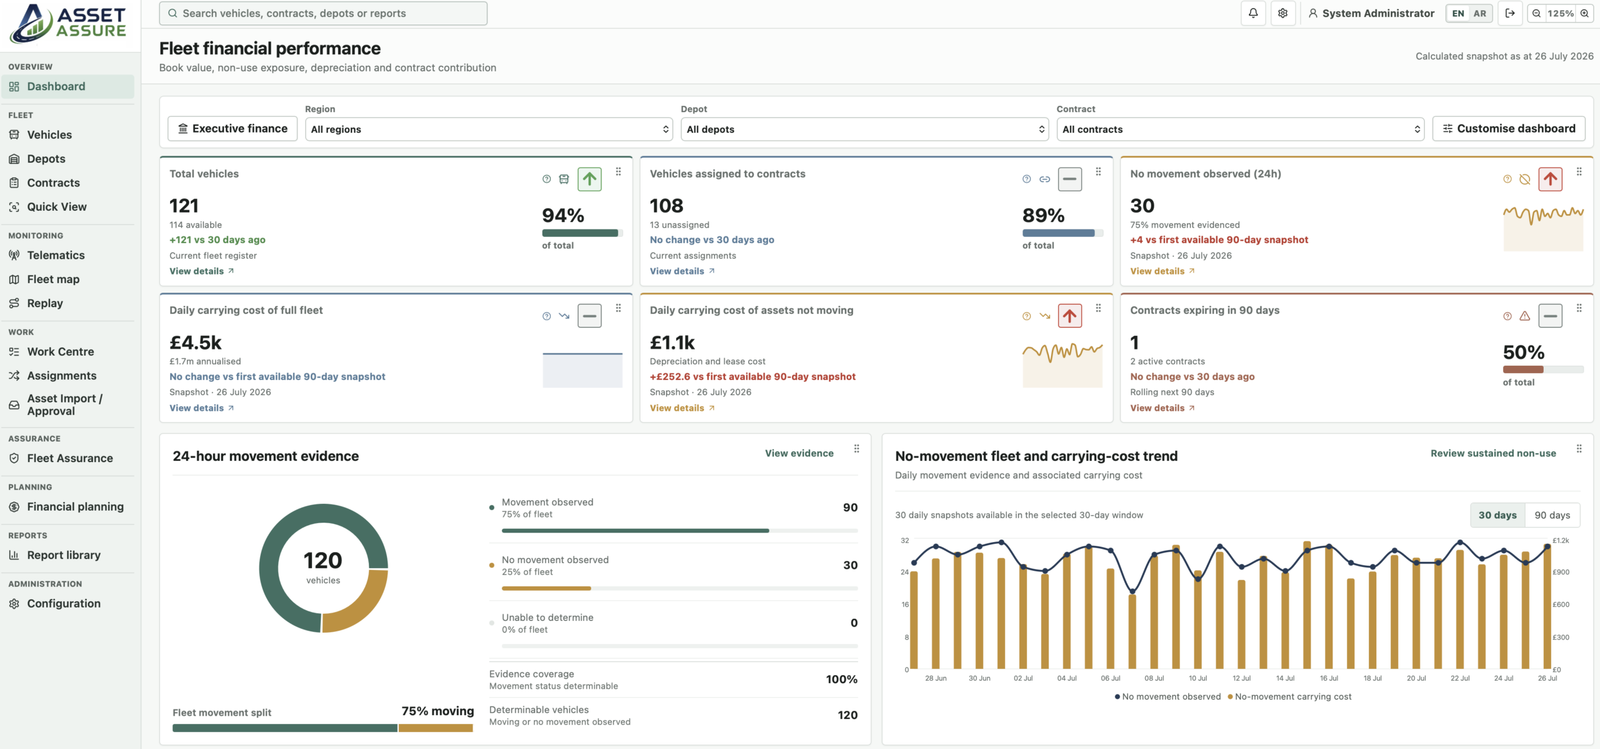
Task: Click help icon on Vehicles assigned to contracts
Action: point(1026,179)
